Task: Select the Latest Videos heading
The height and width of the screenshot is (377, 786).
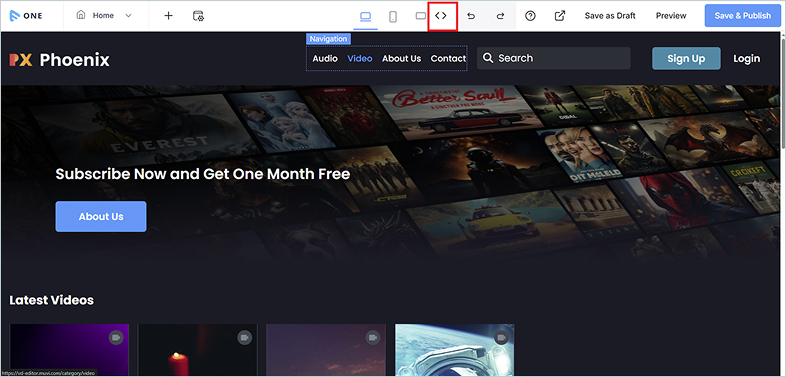Action: click(52, 300)
